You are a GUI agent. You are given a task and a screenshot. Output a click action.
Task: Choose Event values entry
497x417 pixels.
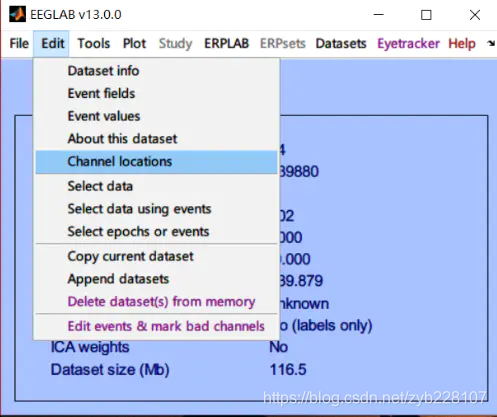(x=156, y=116)
